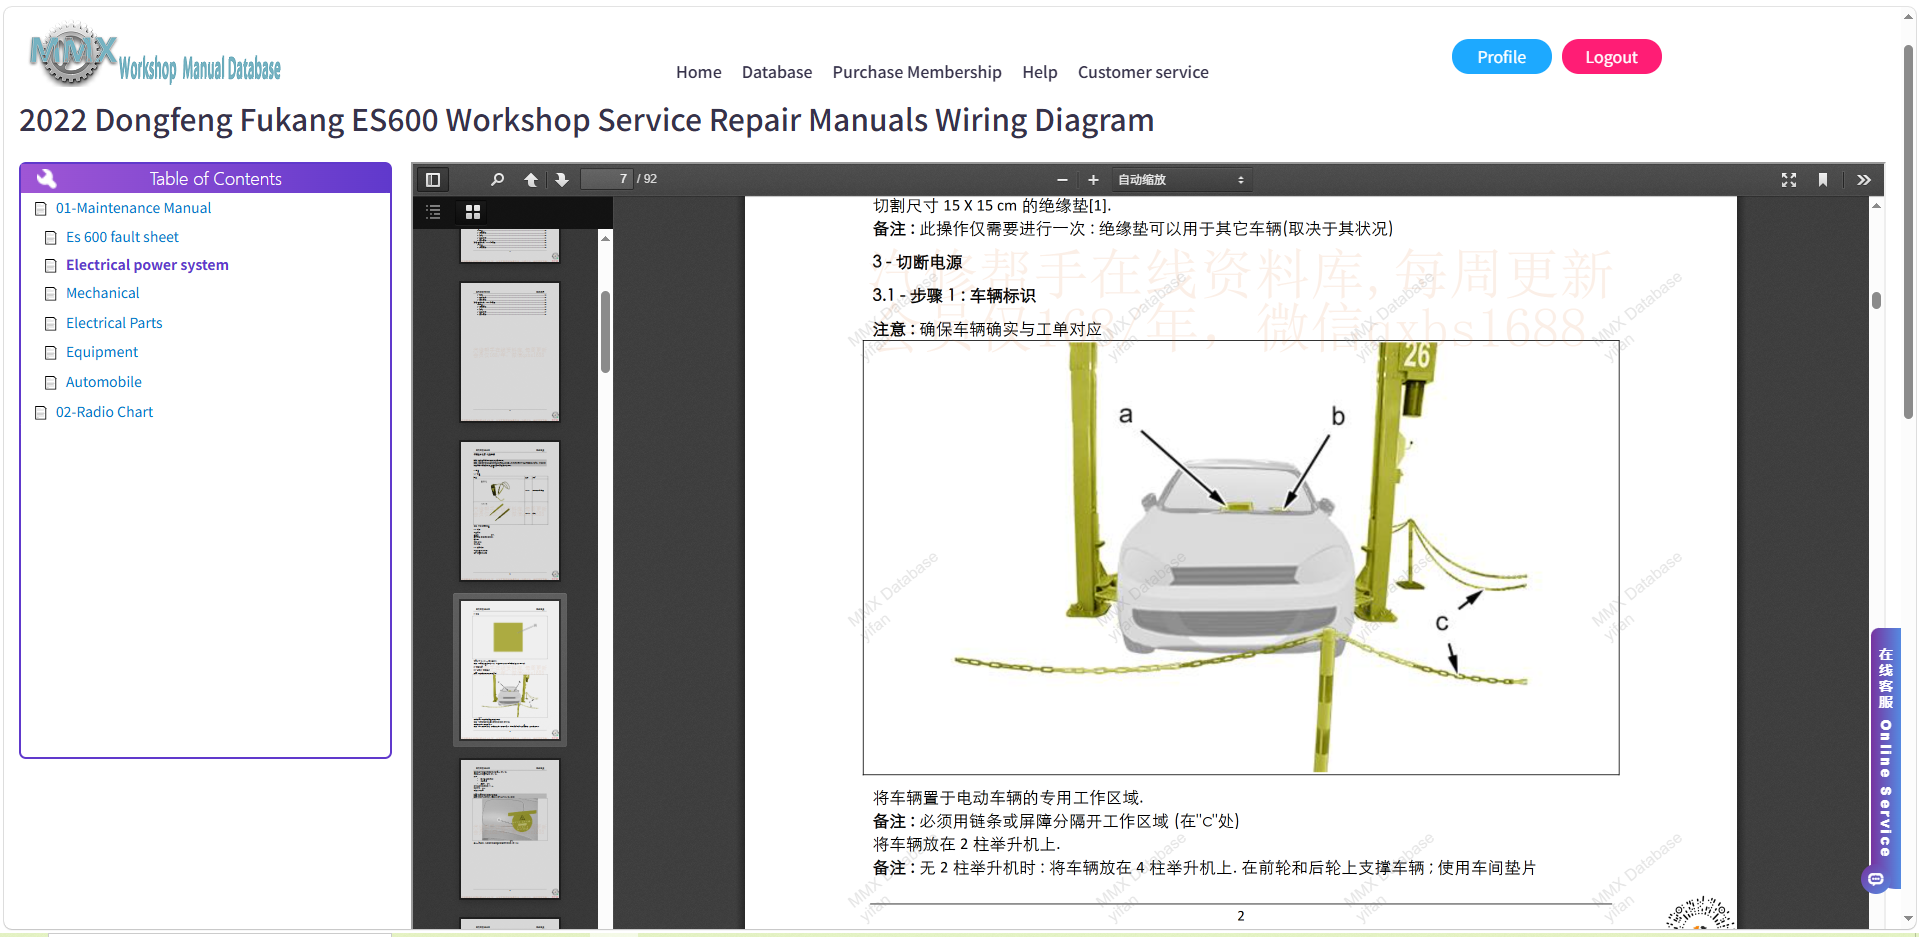Click the thumbnail sidebar scrollbar handle
The width and height of the screenshot is (1919, 937).
605,332
